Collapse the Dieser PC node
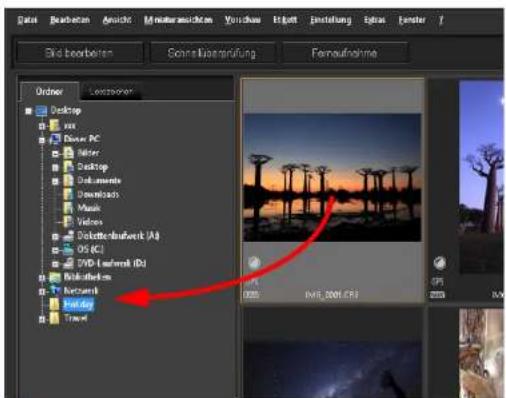This screenshot has width=506, height=398. tap(42, 140)
